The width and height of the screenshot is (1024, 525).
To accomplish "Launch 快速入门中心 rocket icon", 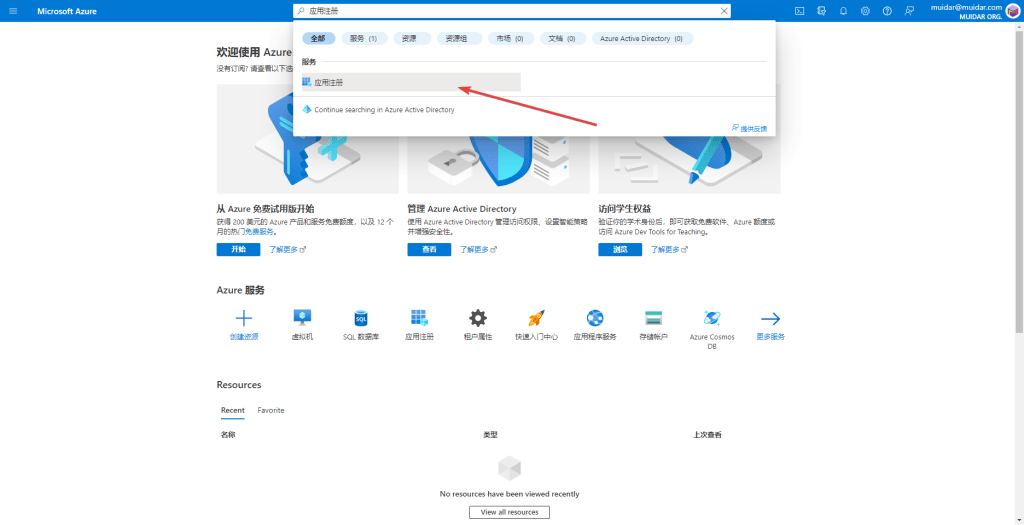I will [536, 318].
